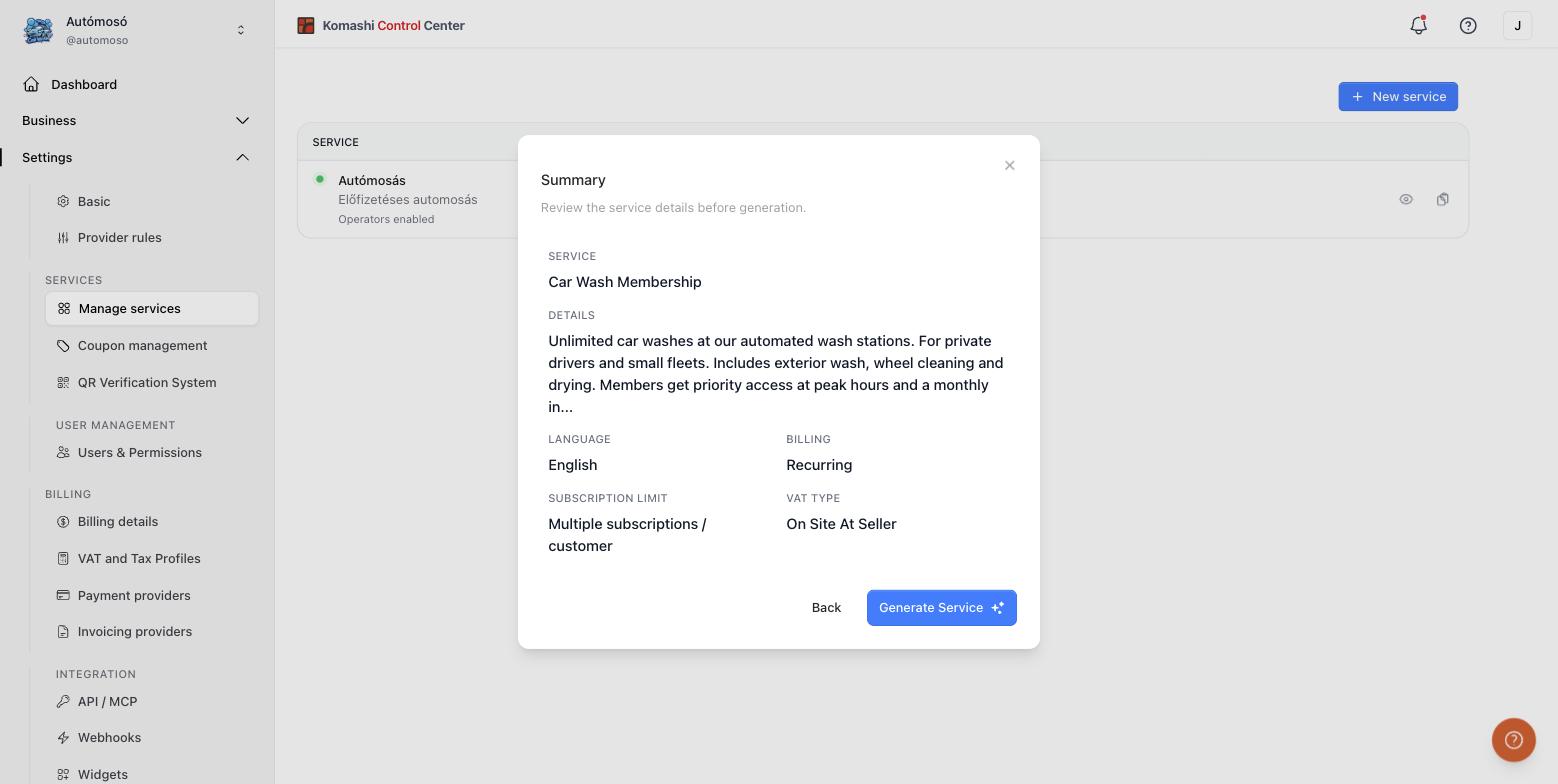Close the Summary dialog
1558x784 pixels.
(x=1009, y=165)
